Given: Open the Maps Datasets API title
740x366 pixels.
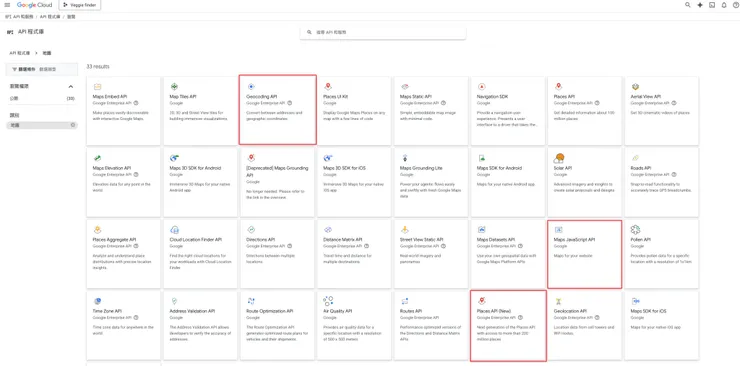Looking at the screenshot, I should point(496,240).
